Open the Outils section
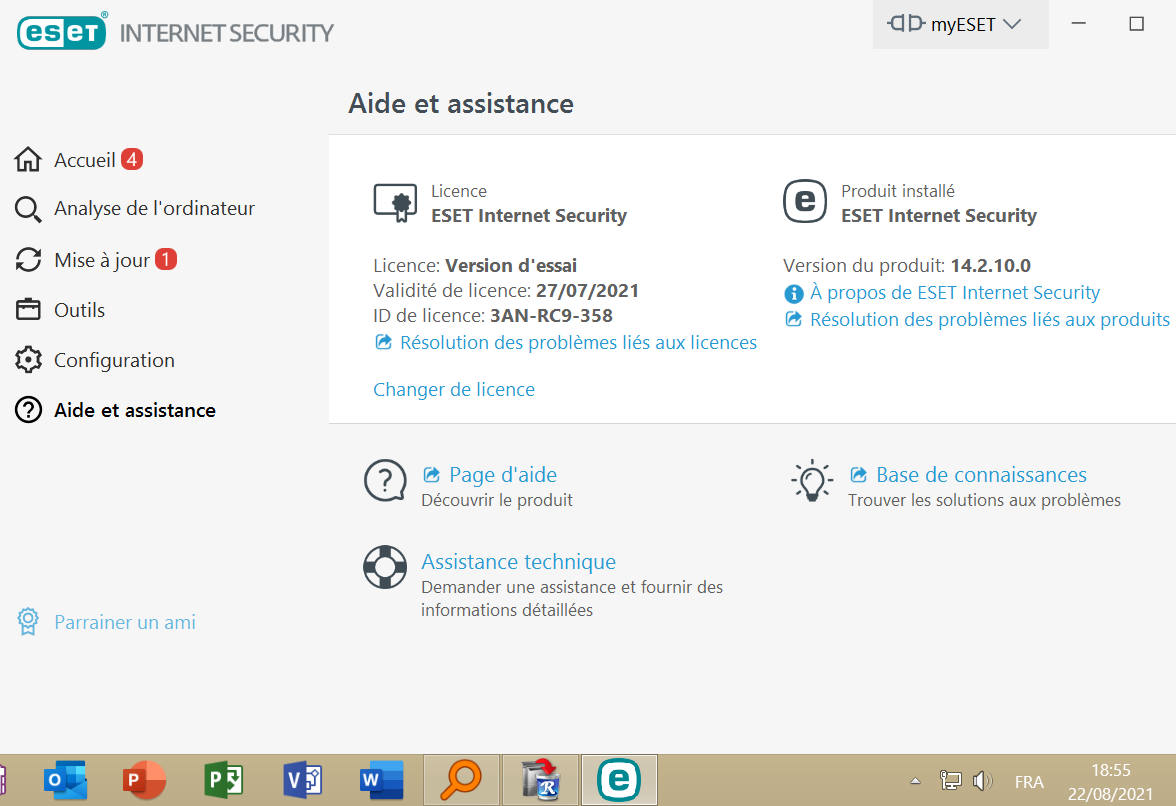 pos(80,310)
